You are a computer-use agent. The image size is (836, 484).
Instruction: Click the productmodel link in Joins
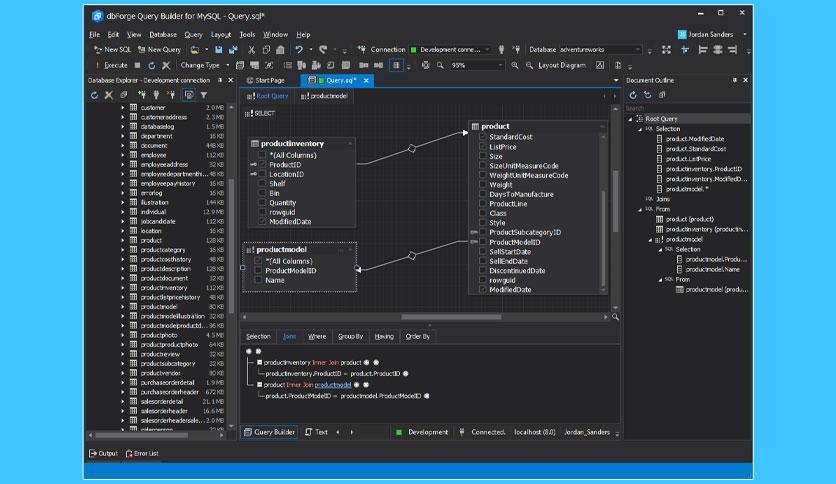click(x=333, y=385)
